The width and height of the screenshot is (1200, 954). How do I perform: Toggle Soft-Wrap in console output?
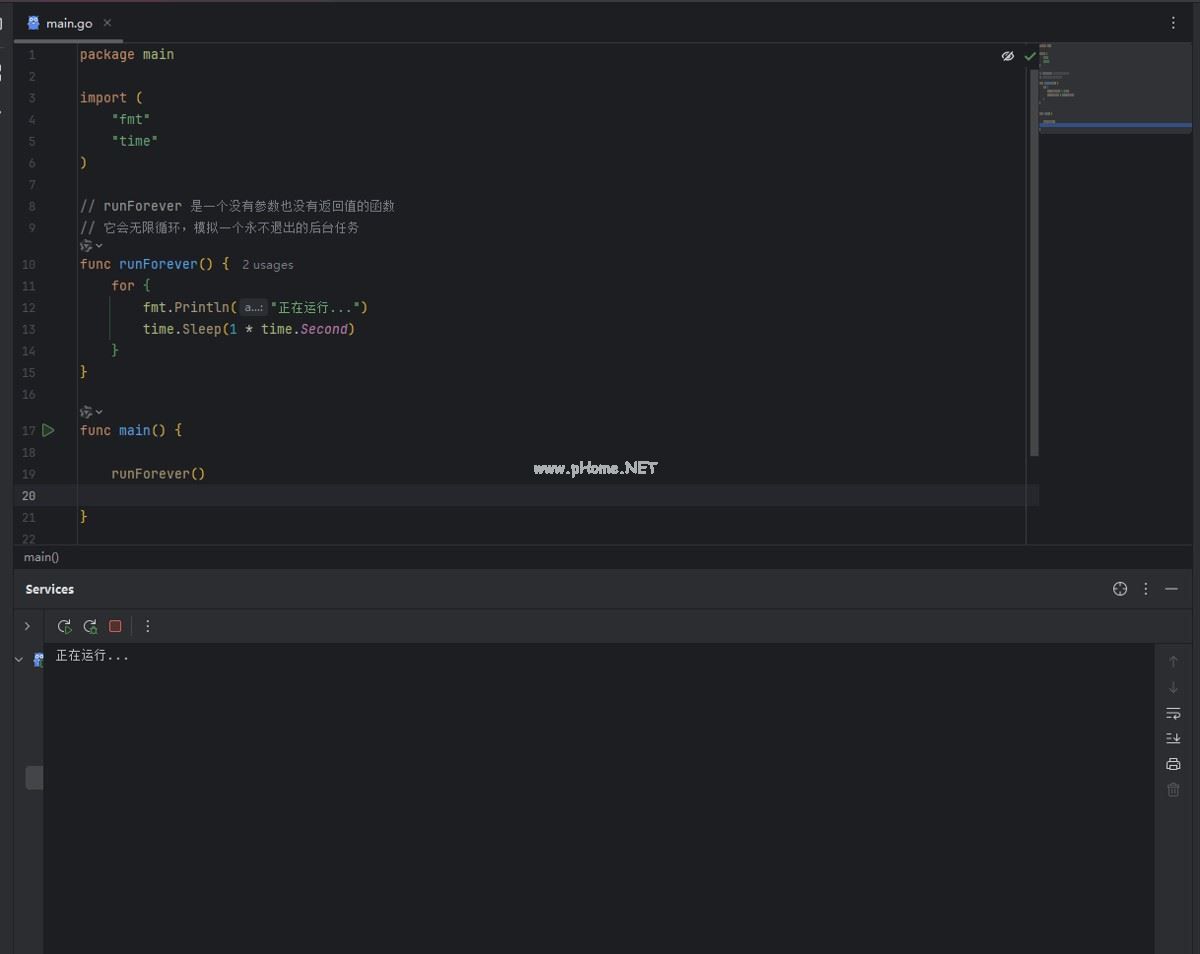pos(1173,713)
